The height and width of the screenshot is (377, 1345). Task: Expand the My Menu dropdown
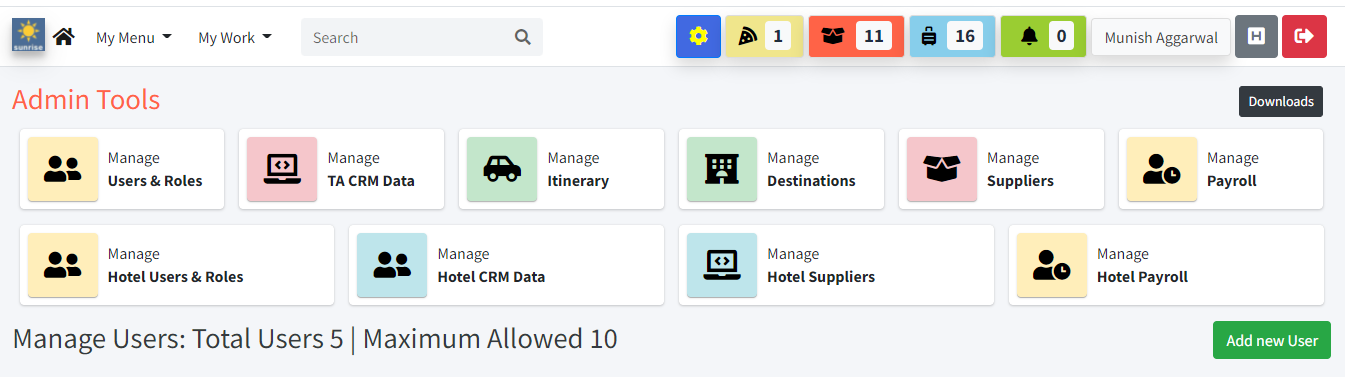pyautogui.click(x=134, y=38)
